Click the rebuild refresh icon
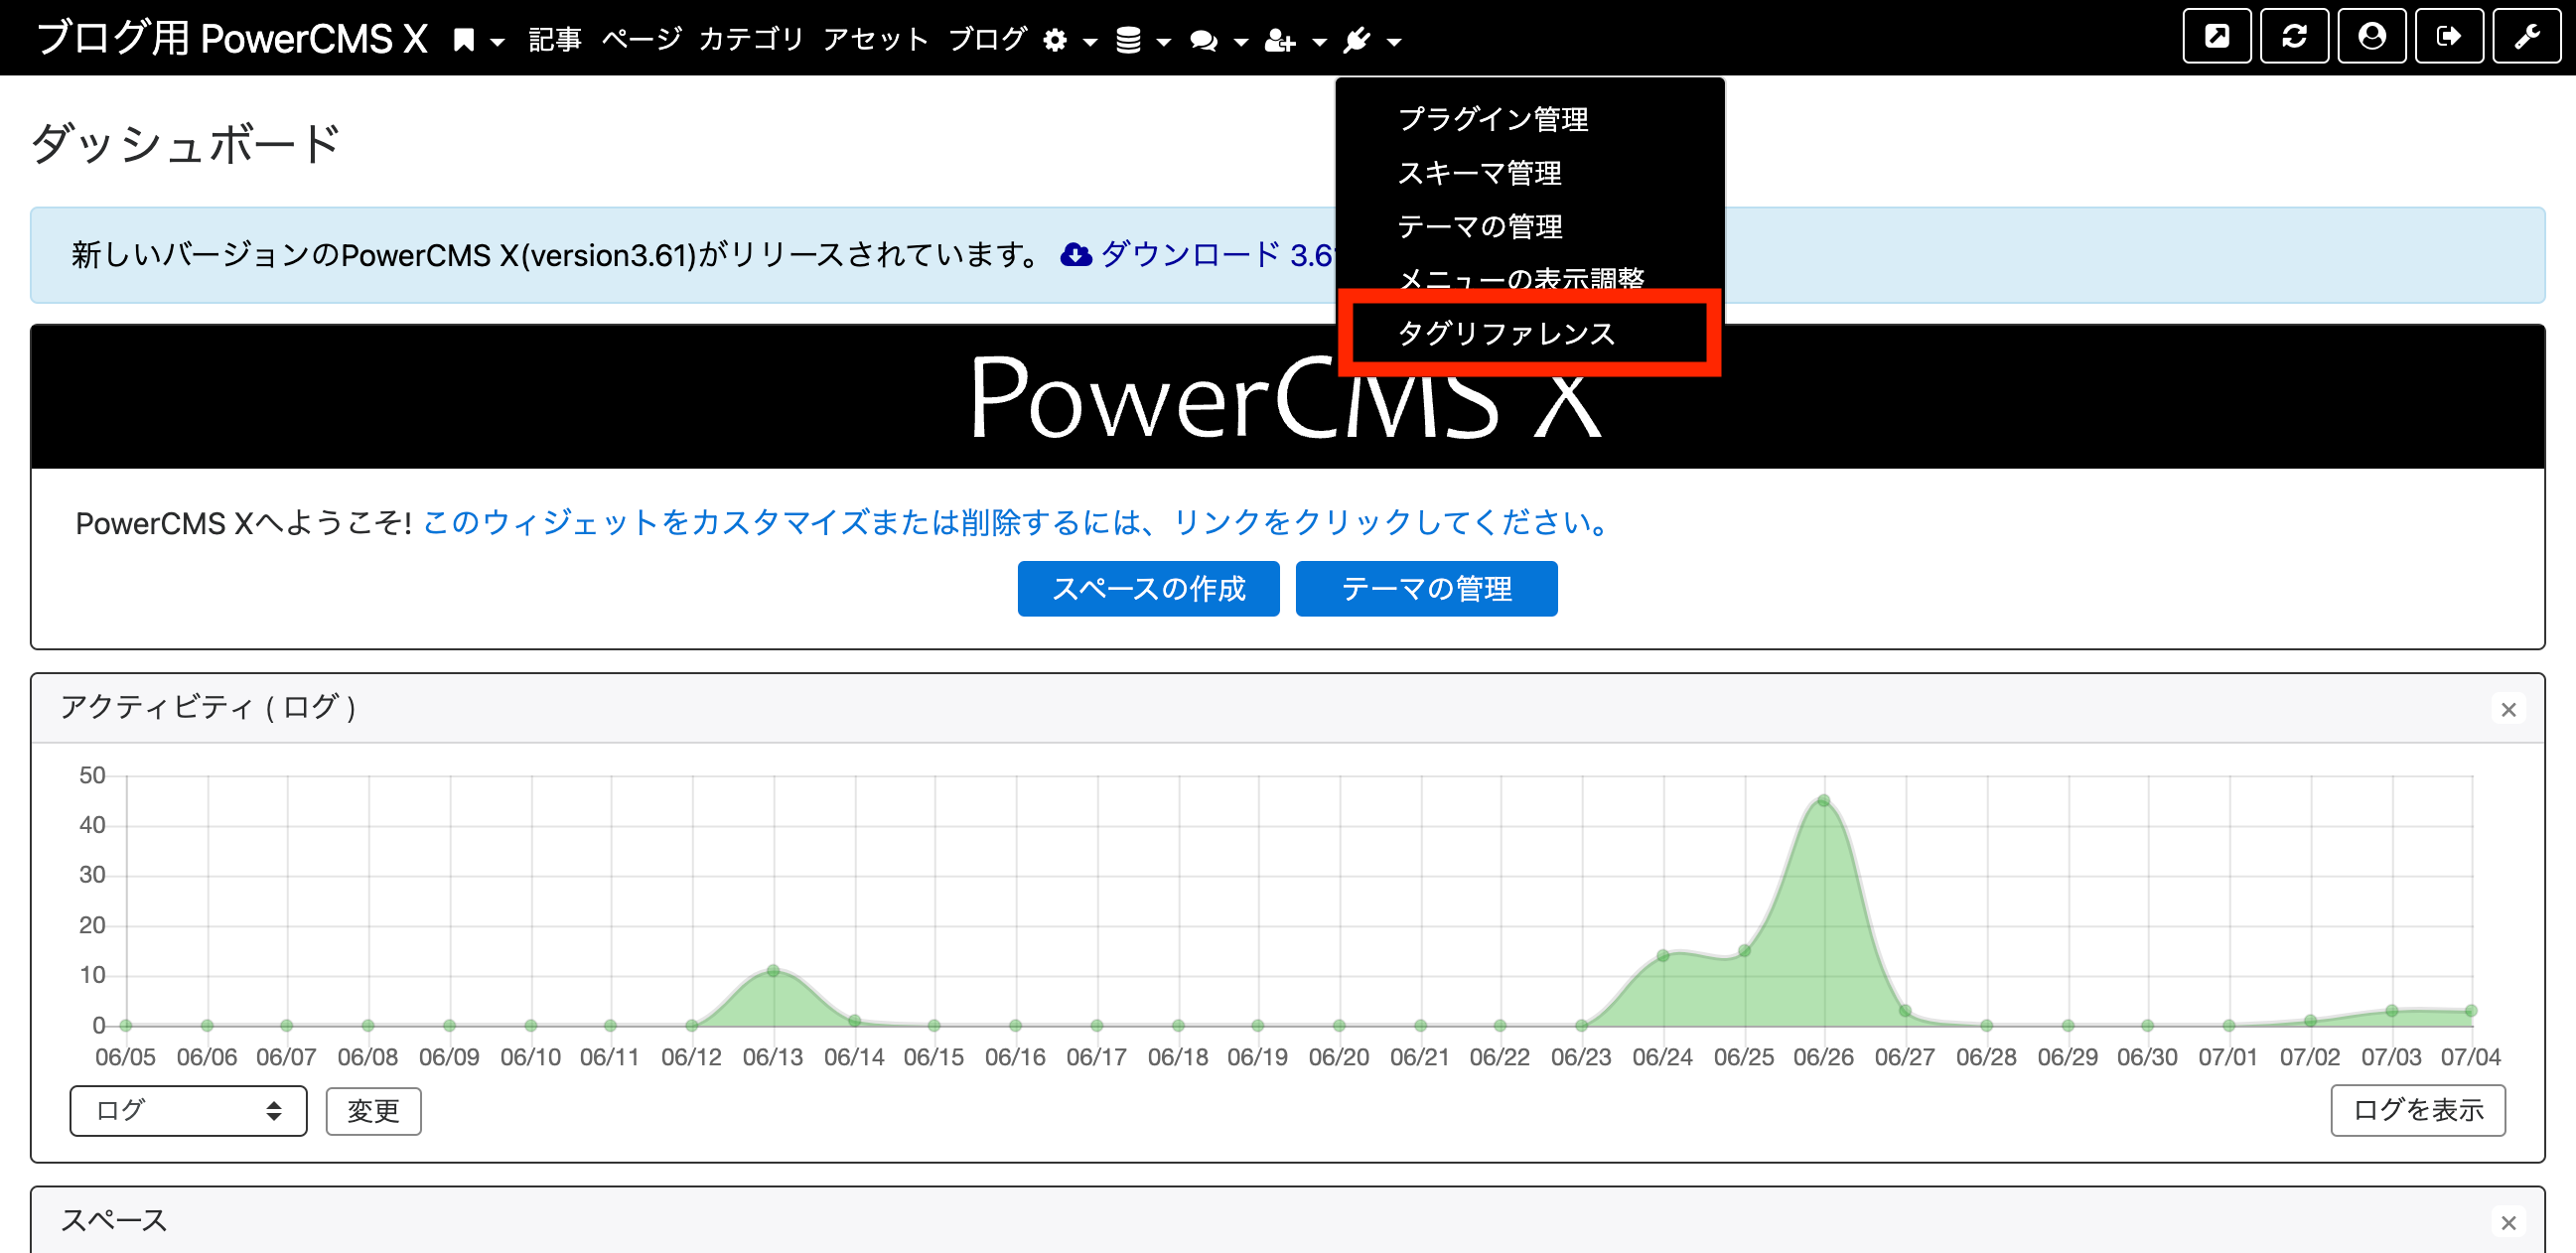The height and width of the screenshot is (1253, 2576). 2294,37
